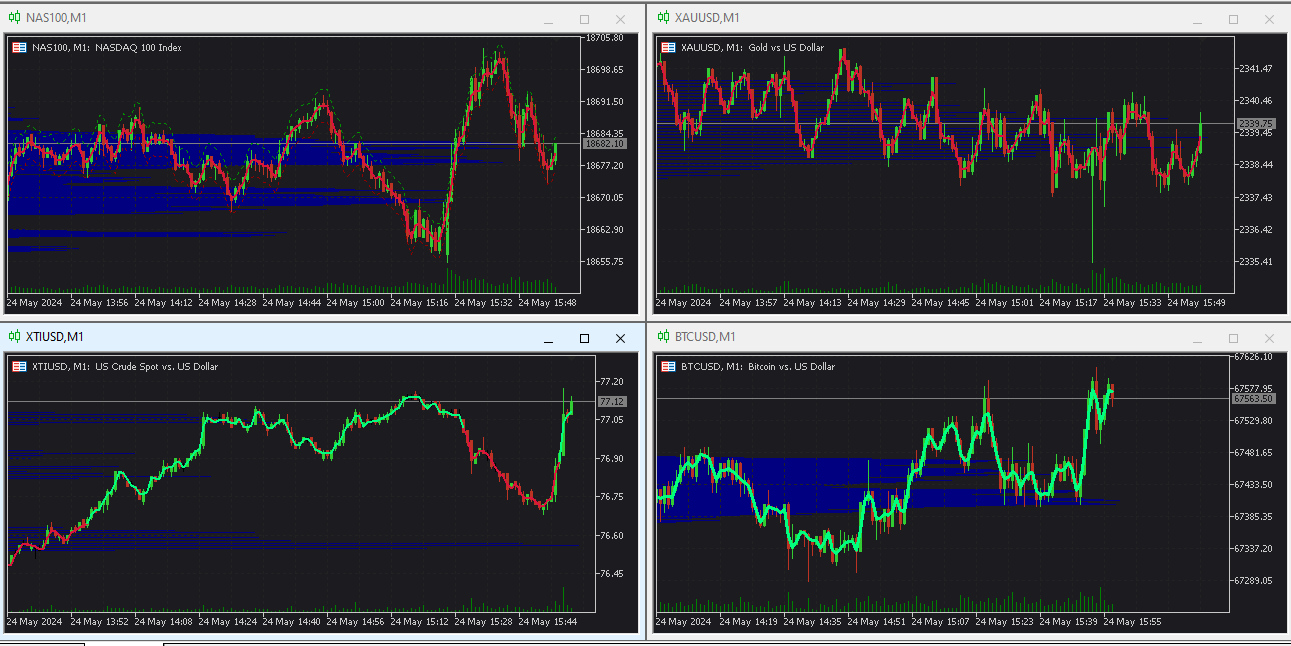Click the symbol info icon beside NASDAQ 100 Index
Screen dimensions: 1291x646
coord(19,47)
